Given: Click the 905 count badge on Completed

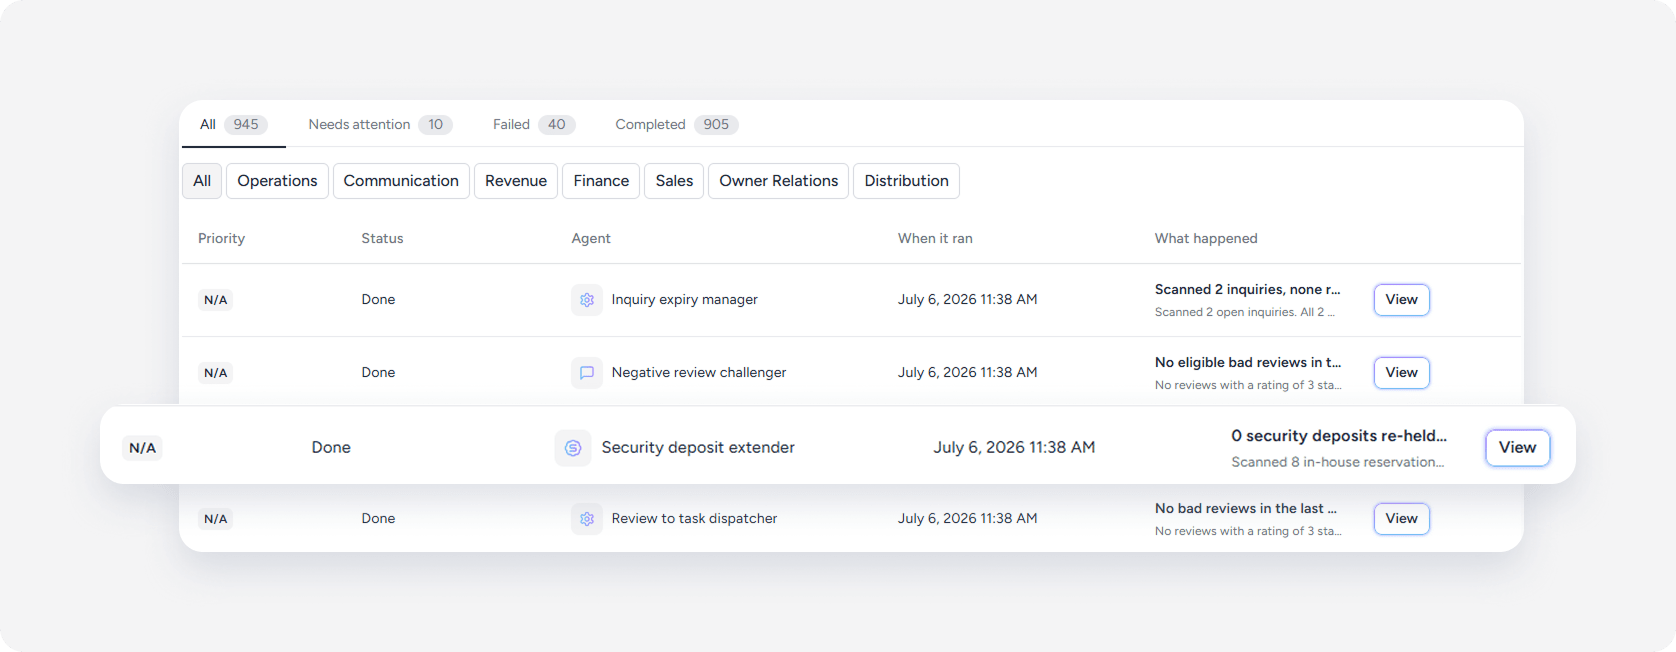Looking at the screenshot, I should [x=716, y=125].
